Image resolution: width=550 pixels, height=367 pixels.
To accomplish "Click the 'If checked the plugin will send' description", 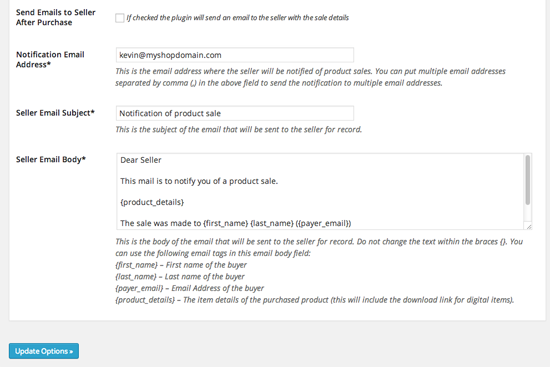I will point(237,18).
